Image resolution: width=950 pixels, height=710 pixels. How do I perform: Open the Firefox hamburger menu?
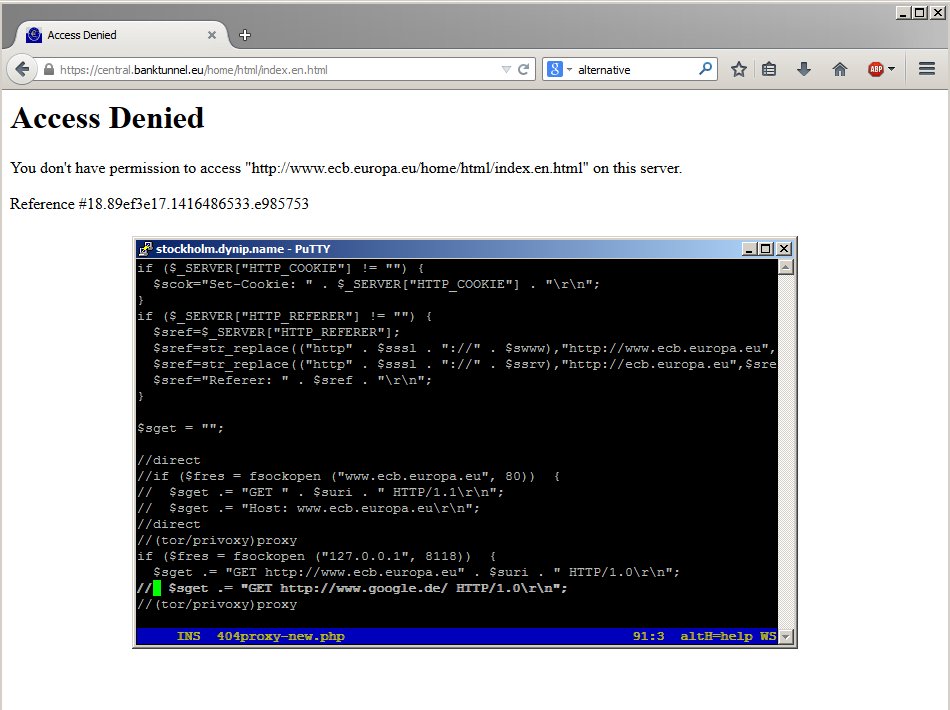[927, 69]
